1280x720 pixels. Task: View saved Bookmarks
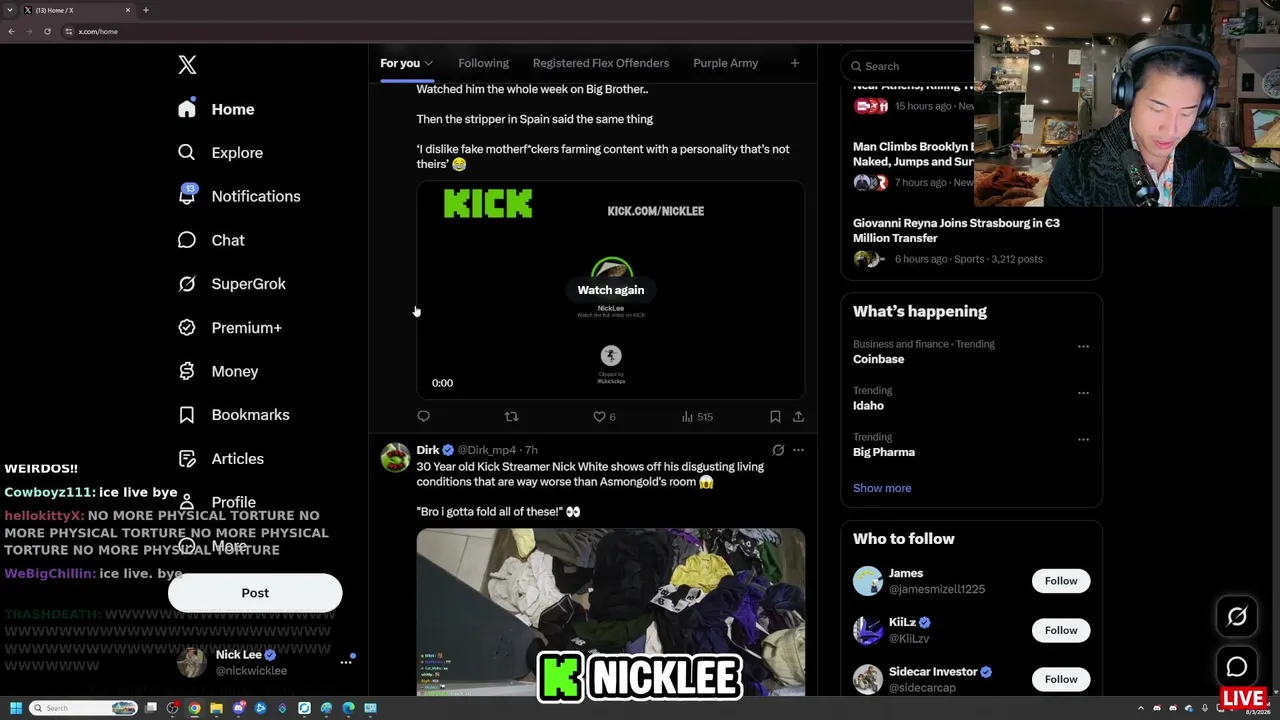click(x=234, y=415)
